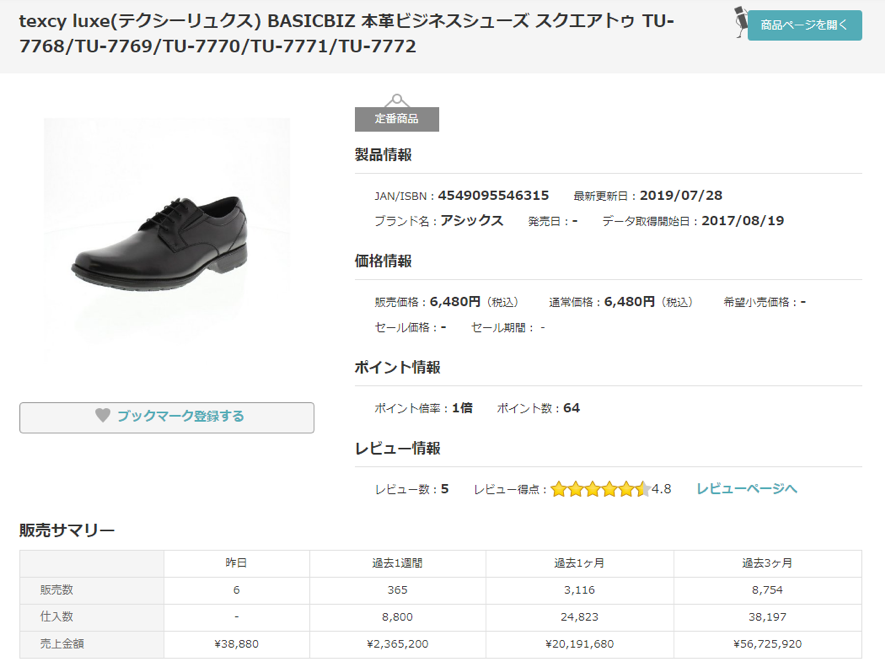Viewport: 885px width, 672px height.
Task: Open the レビューページへ link
Action: (746, 489)
